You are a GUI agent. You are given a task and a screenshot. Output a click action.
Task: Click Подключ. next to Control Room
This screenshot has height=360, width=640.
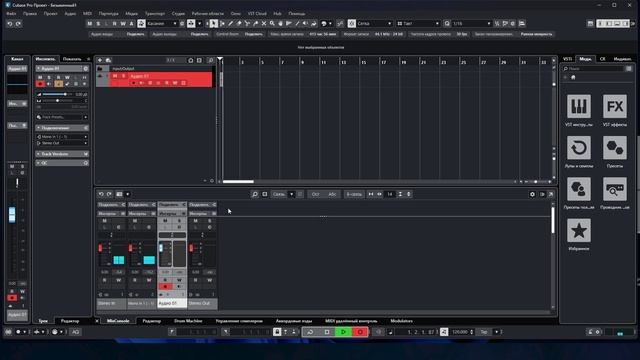point(253,34)
